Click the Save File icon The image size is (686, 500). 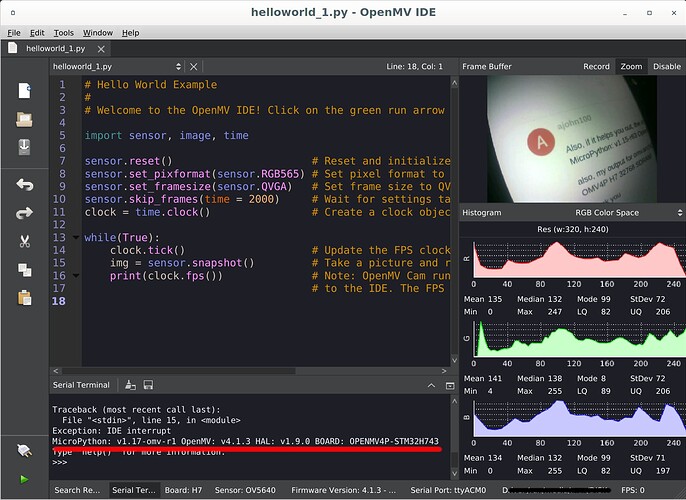point(24,148)
